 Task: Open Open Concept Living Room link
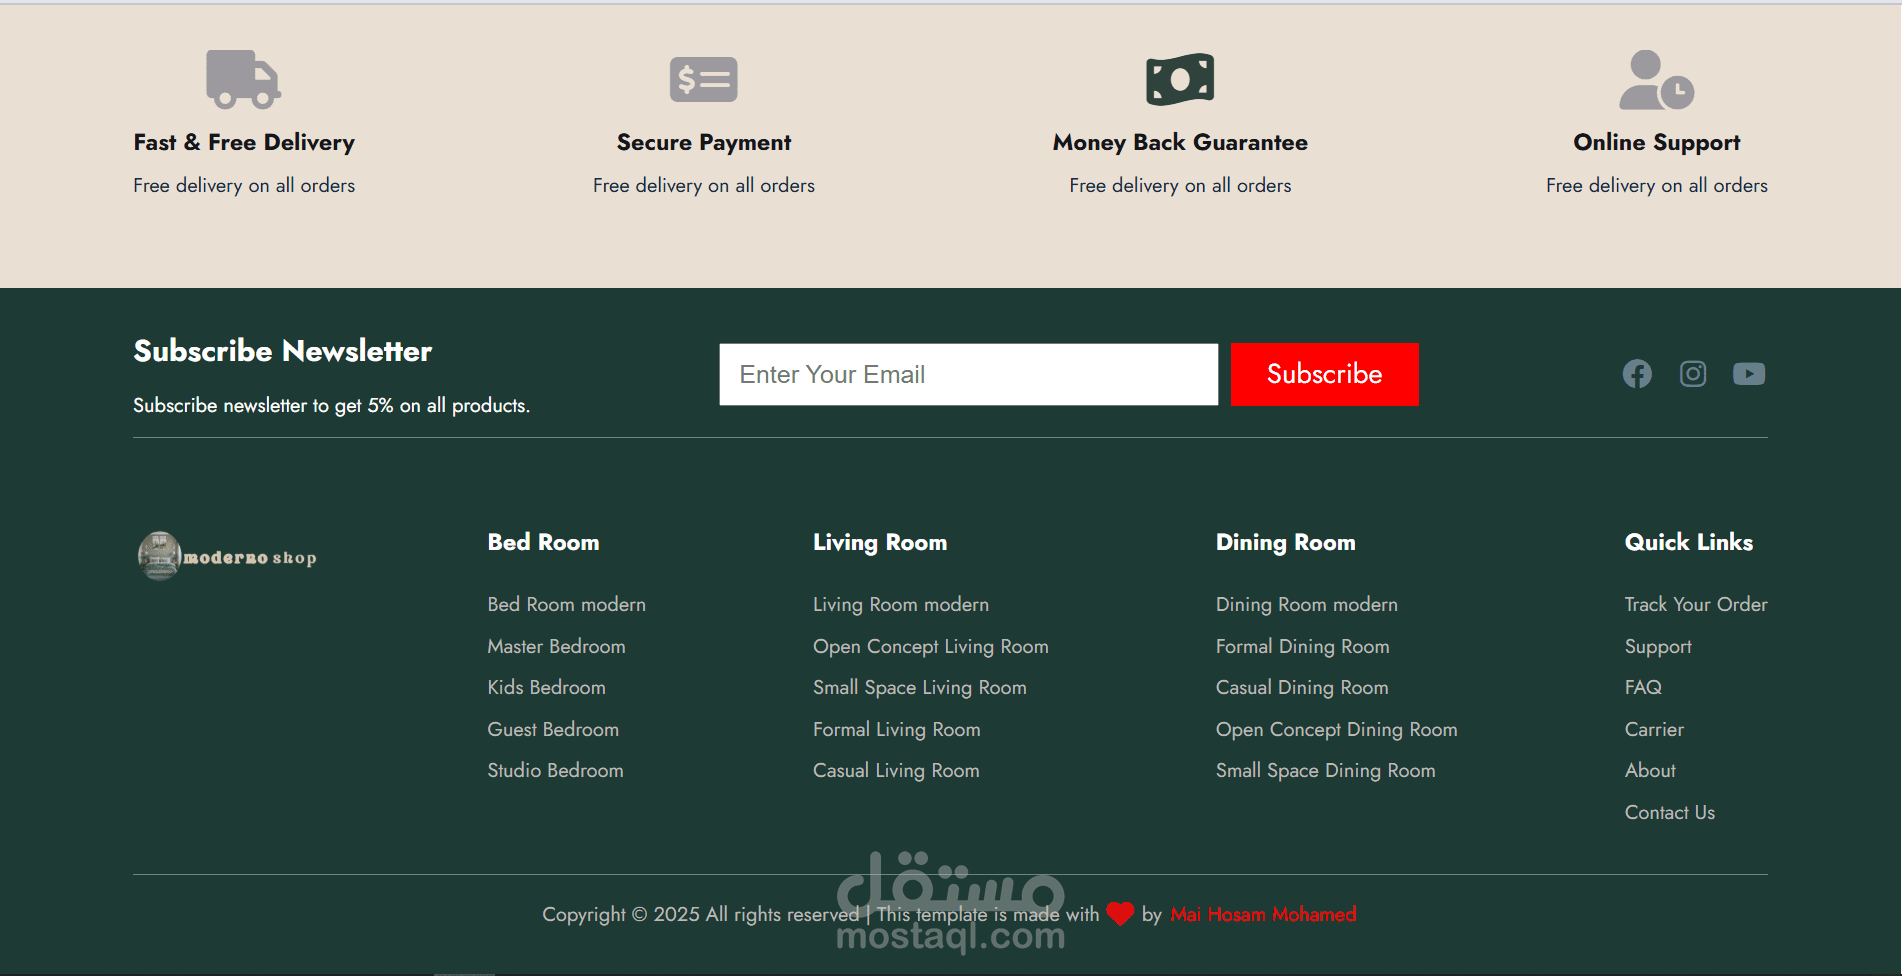931,646
